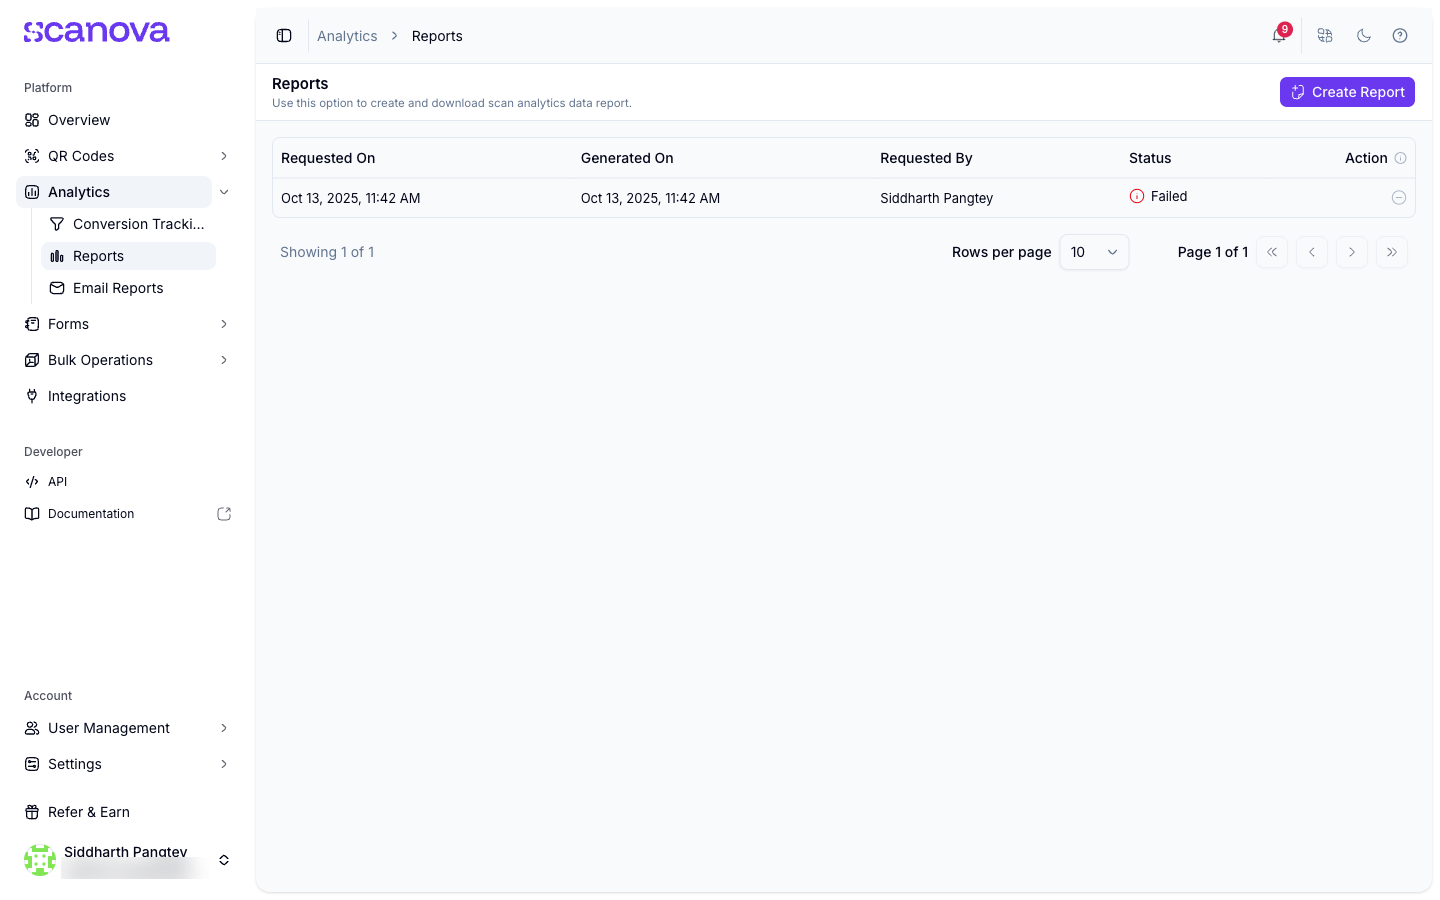1440x900 pixels.
Task: Expand the User Management chevron
Action: (224, 728)
